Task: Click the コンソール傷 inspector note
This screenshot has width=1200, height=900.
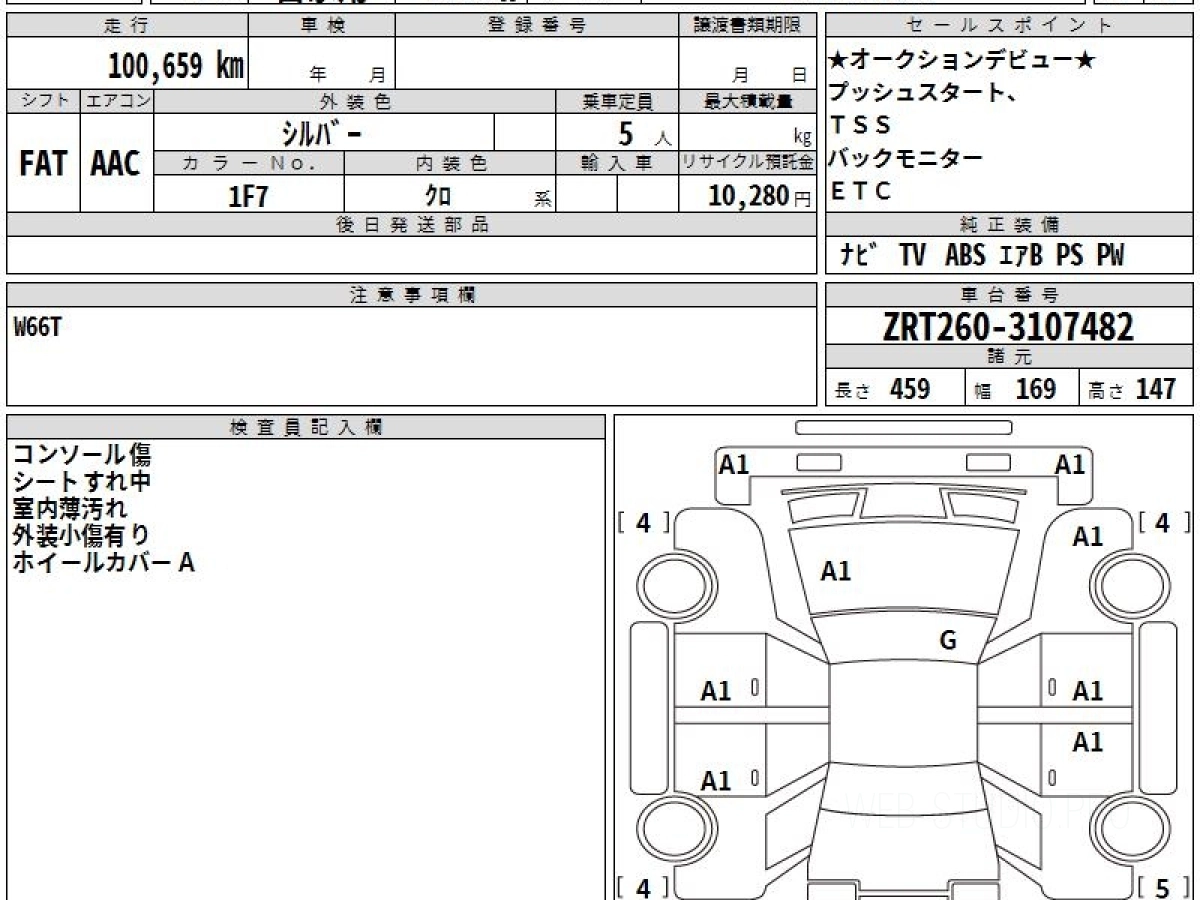Action: click(x=82, y=455)
